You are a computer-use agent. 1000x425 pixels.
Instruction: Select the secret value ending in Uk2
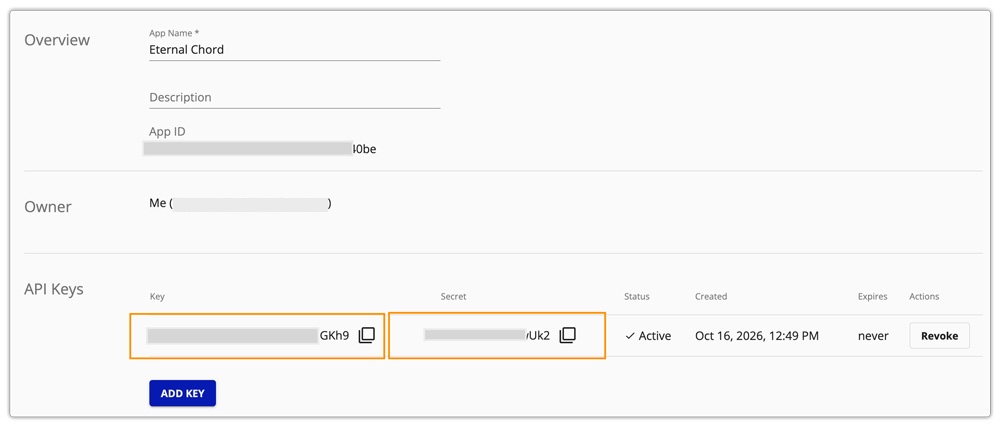487,336
